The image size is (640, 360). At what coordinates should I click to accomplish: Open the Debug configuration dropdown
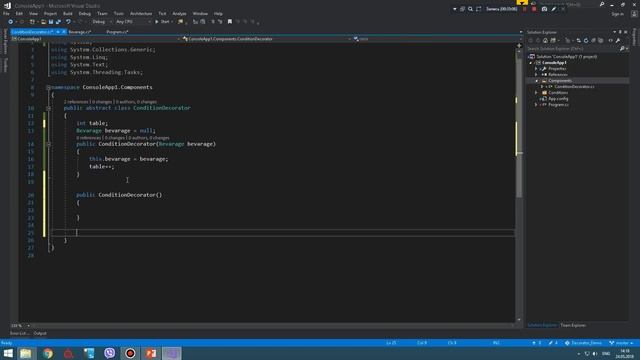coord(101,22)
